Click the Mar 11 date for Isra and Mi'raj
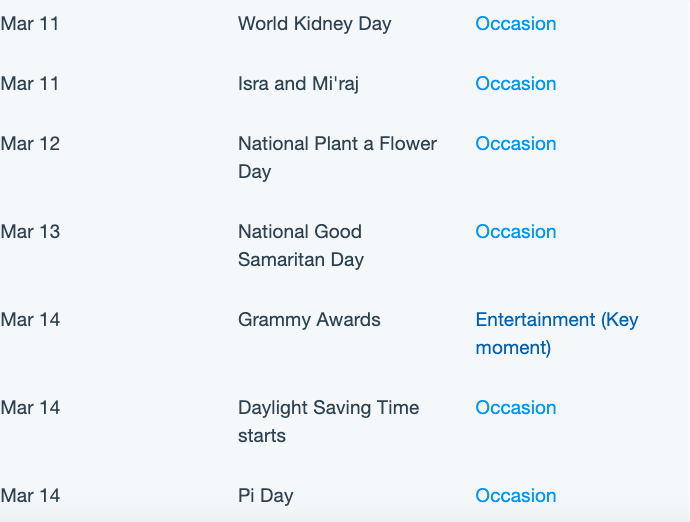The height and width of the screenshot is (522, 690). (29, 84)
